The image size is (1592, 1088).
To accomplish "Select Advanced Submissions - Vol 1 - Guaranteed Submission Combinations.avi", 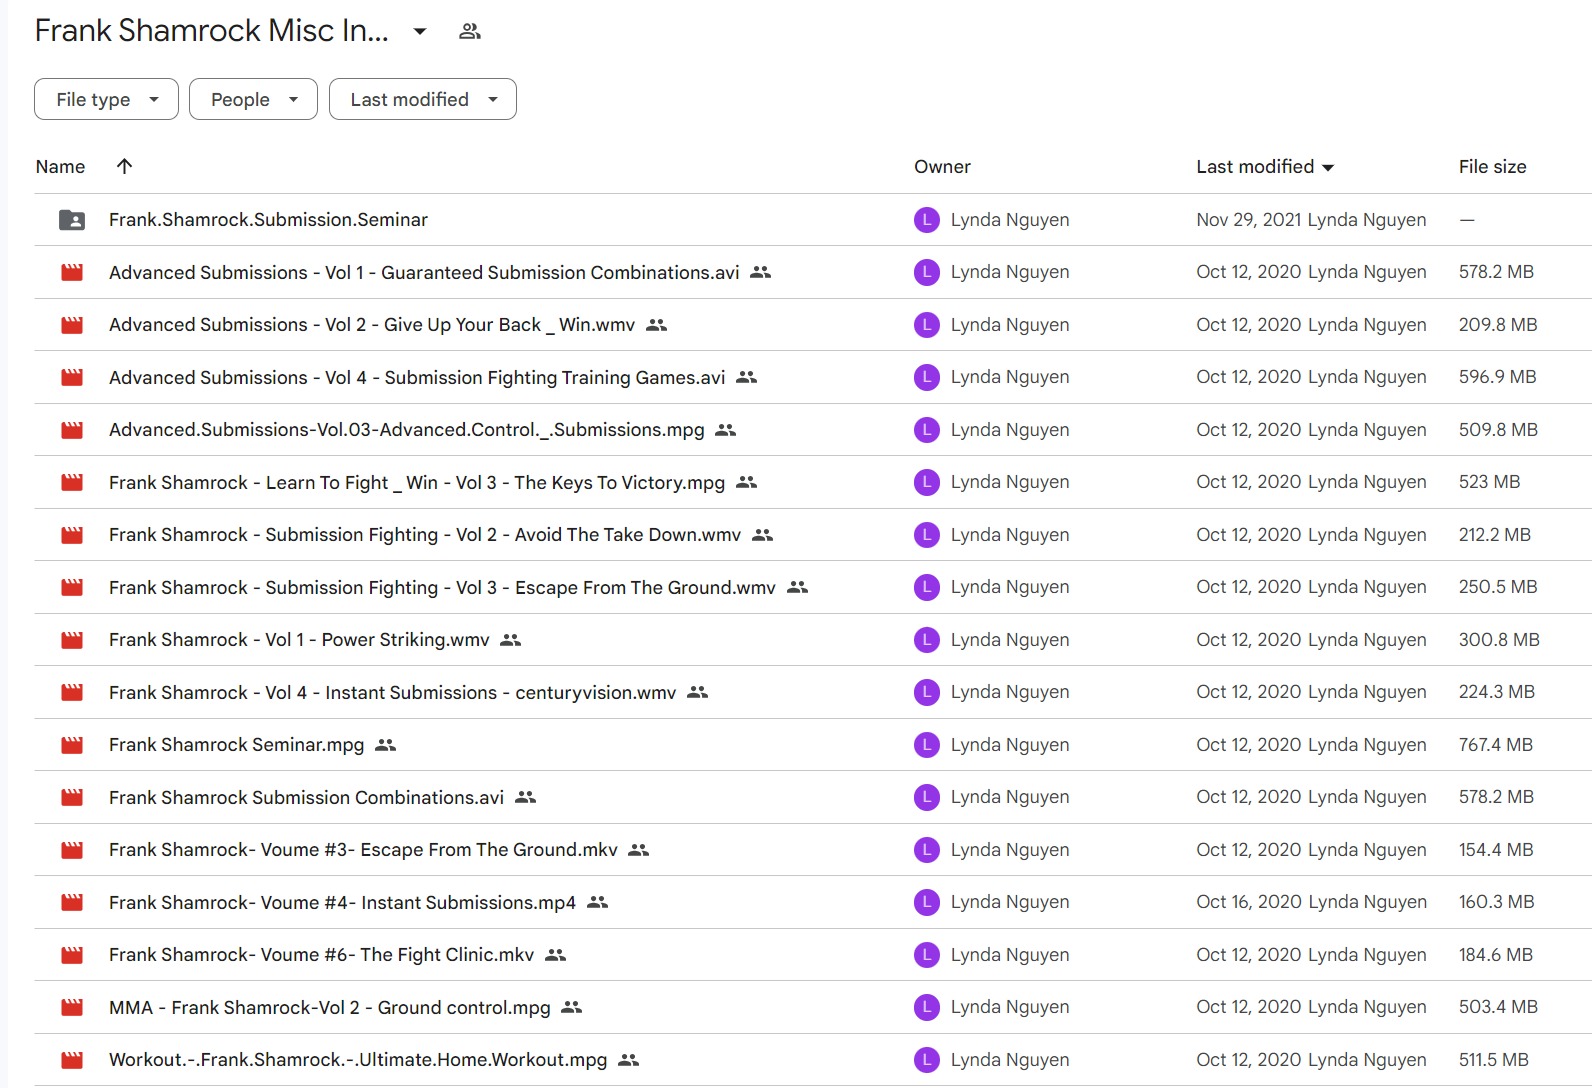I will pyautogui.click(x=424, y=272).
